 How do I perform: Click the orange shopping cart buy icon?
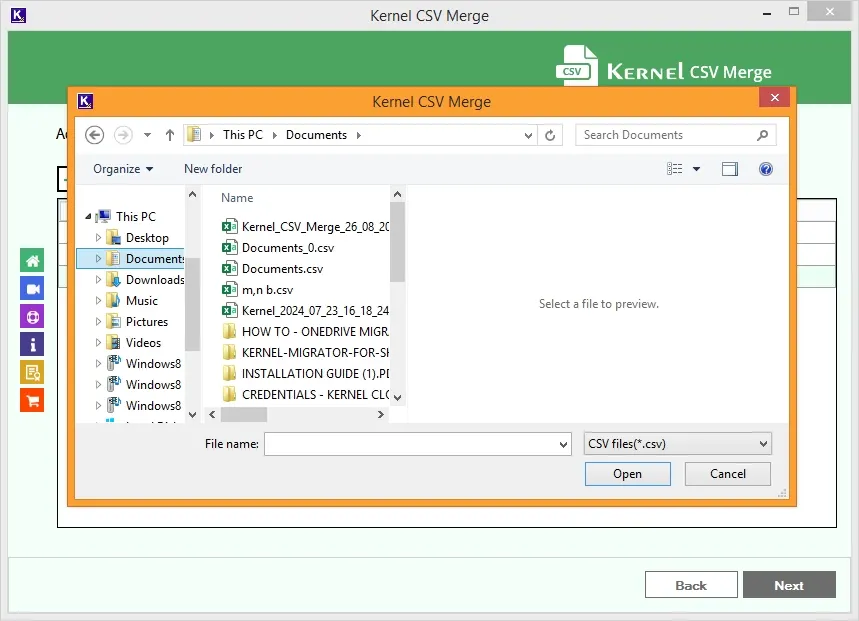(x=32, y=400)
